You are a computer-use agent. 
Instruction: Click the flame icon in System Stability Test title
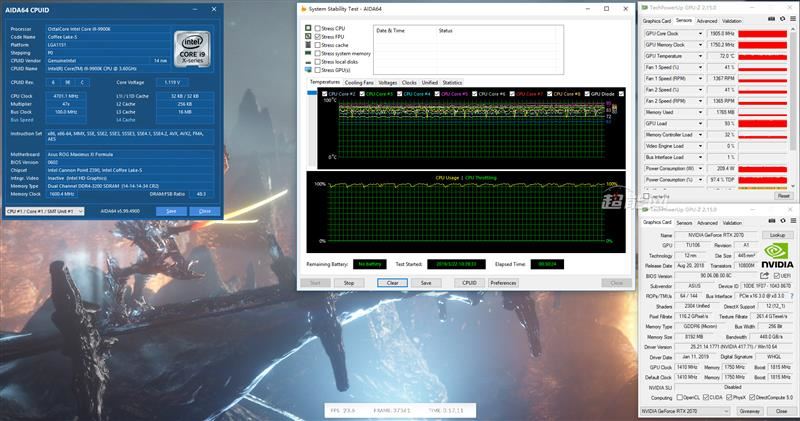(x=304, y=9)
